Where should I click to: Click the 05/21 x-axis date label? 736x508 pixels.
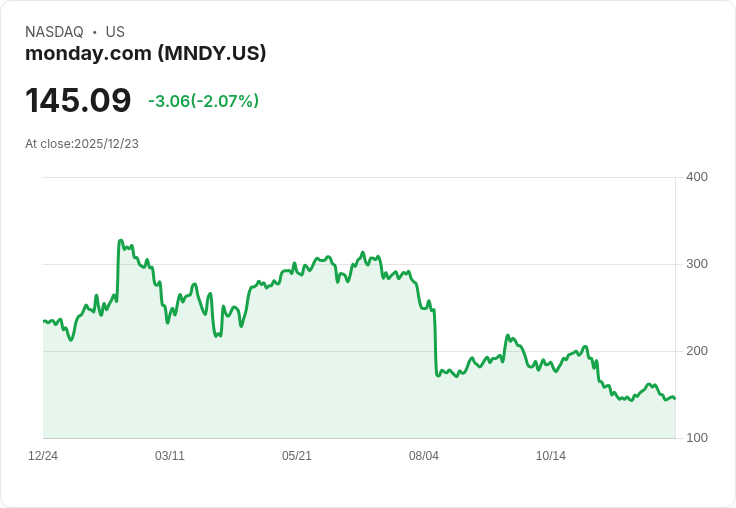(x=296, y=456)
